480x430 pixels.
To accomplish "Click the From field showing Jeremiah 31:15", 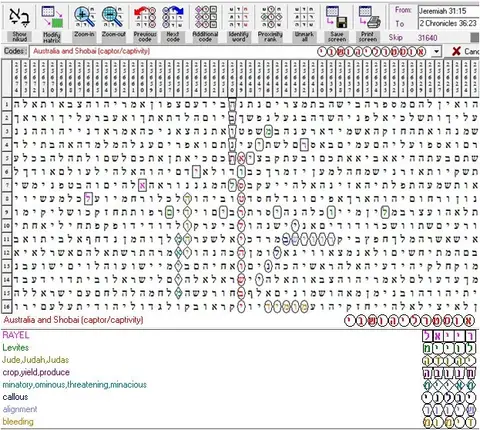I will (449, 11).
